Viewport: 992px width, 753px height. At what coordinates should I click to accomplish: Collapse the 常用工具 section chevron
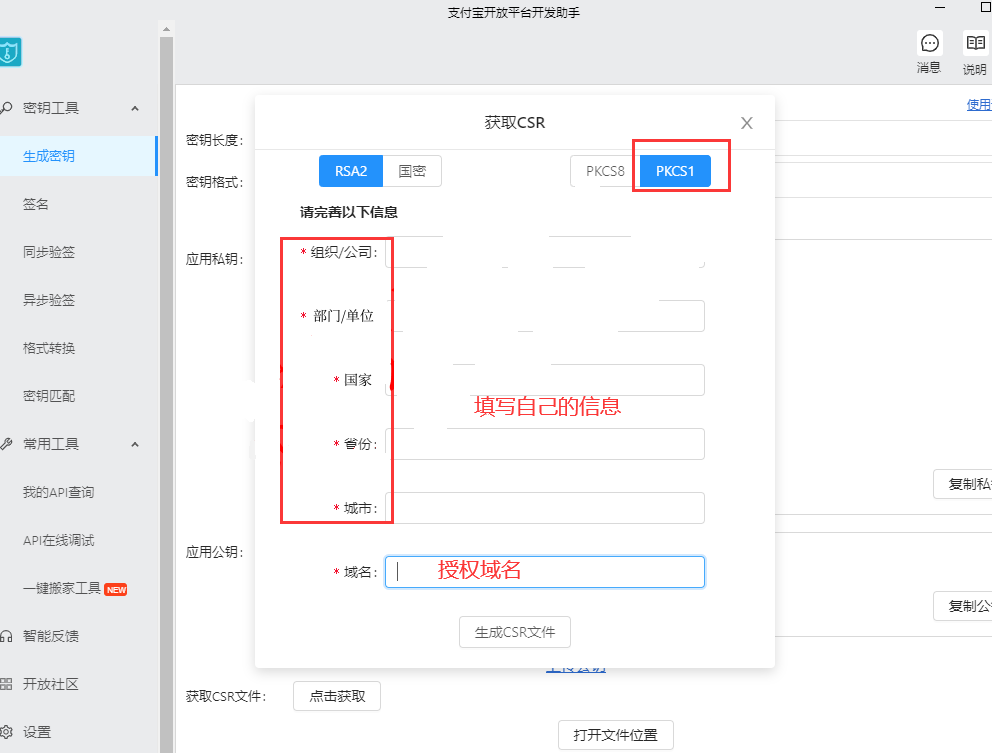tap(135, 444)
